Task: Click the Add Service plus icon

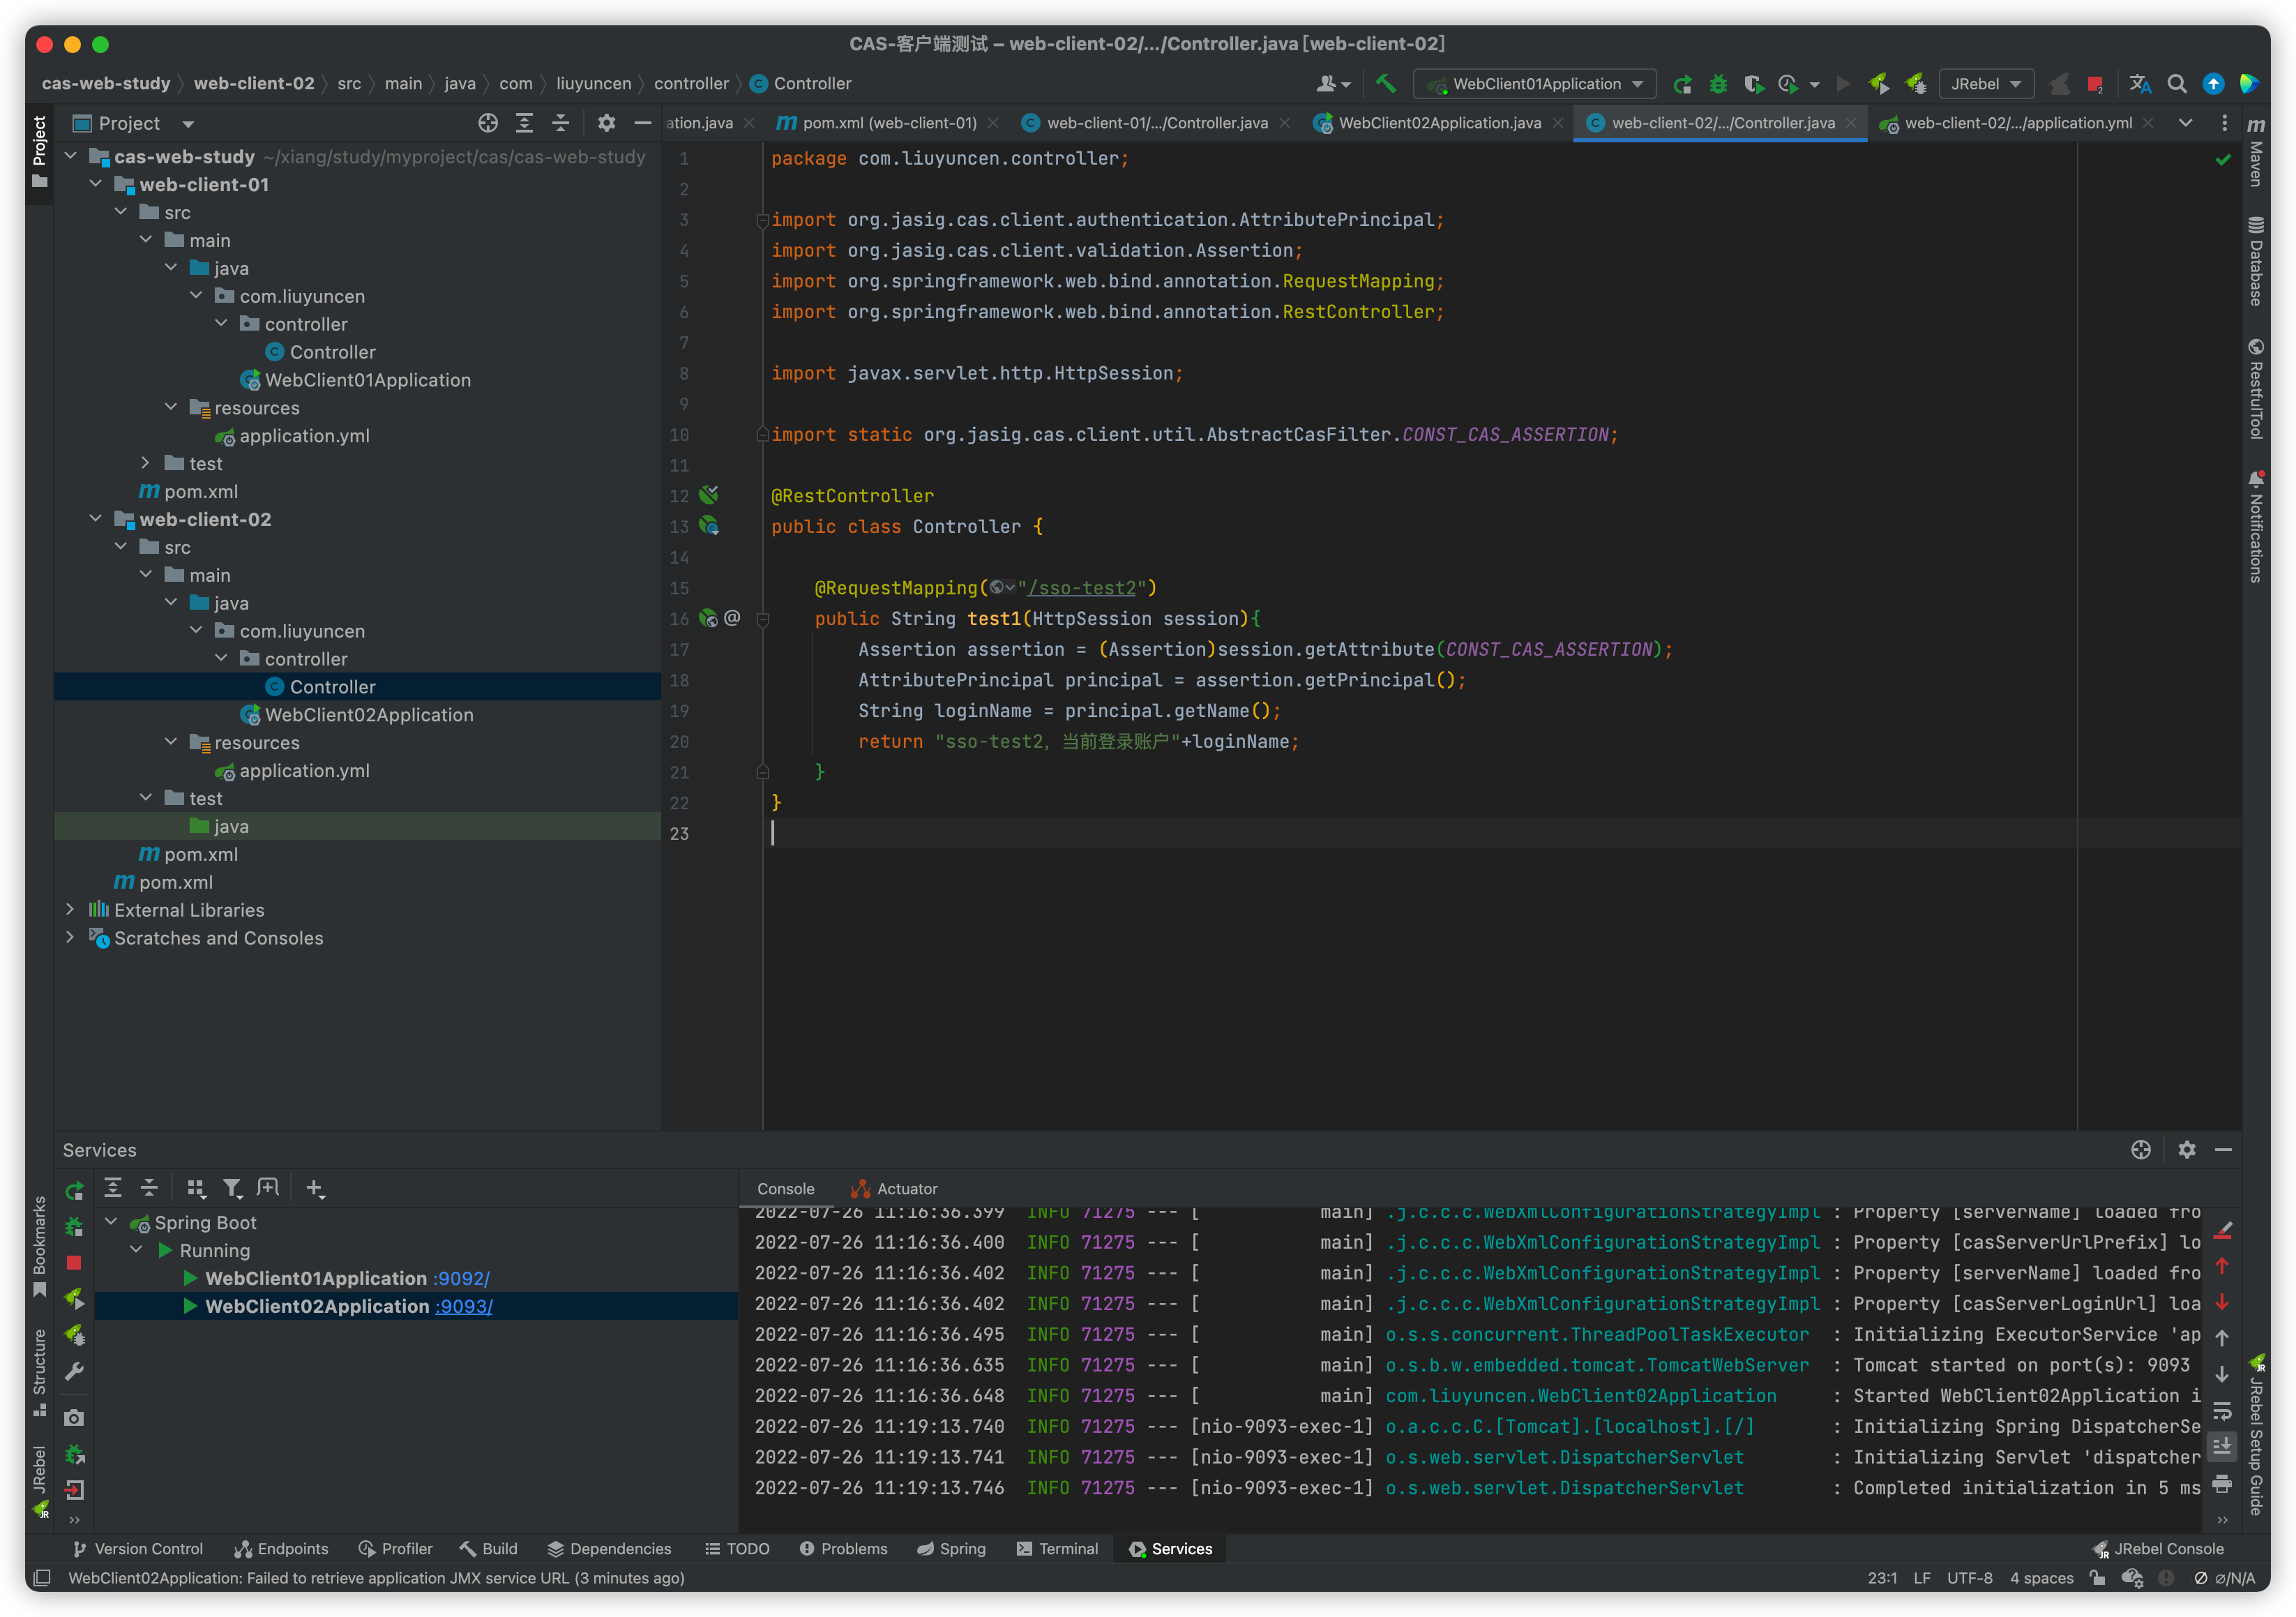Action: click(x=315, y=1188)
